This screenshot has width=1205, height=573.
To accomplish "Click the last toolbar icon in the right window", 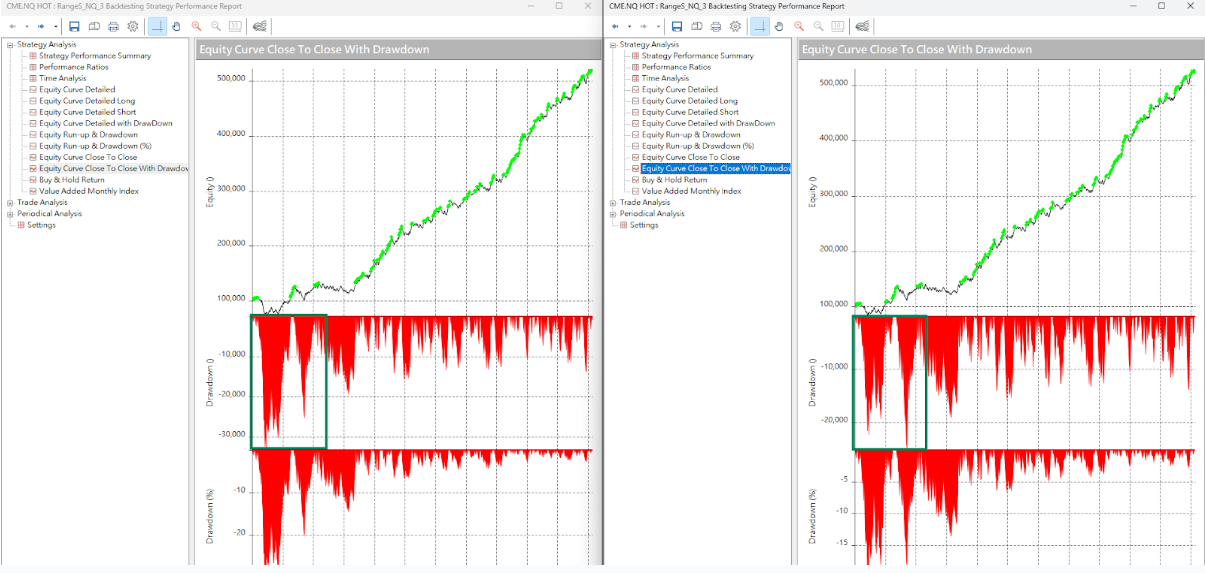I will point(863,26).
